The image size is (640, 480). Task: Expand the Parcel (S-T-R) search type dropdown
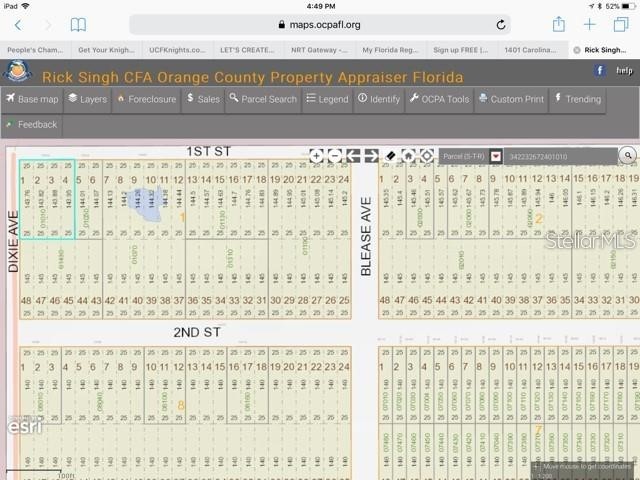click(x=495, y=157)
